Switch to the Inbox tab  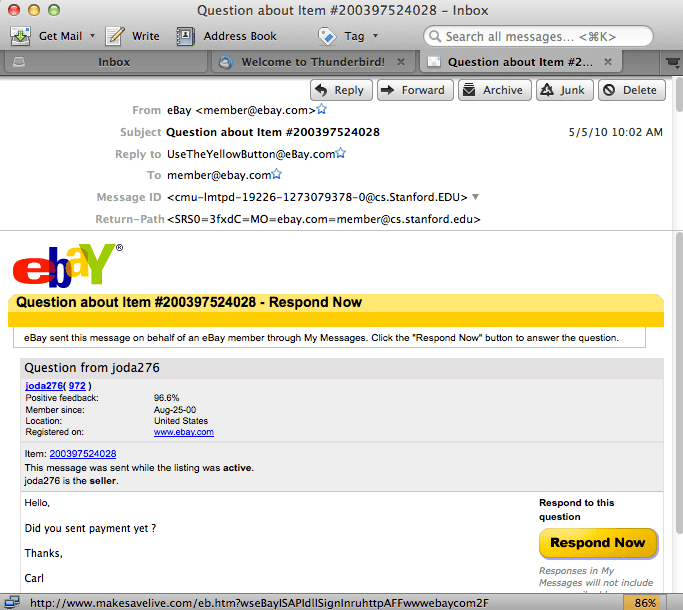click(x=105, y=62)
